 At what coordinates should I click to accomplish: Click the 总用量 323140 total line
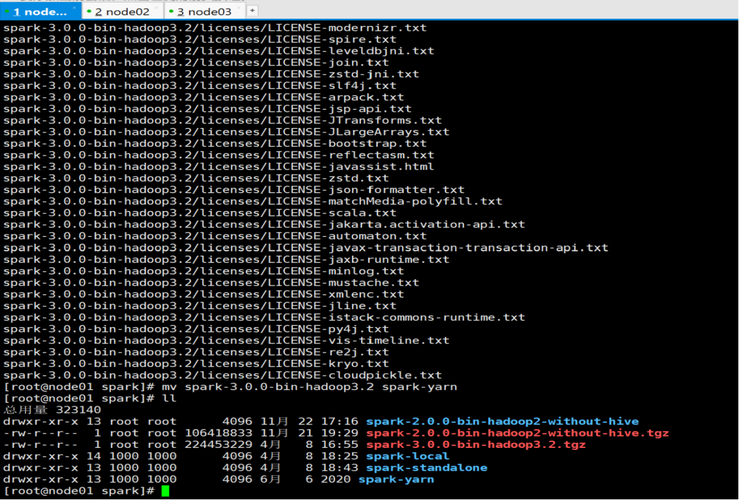52,410
